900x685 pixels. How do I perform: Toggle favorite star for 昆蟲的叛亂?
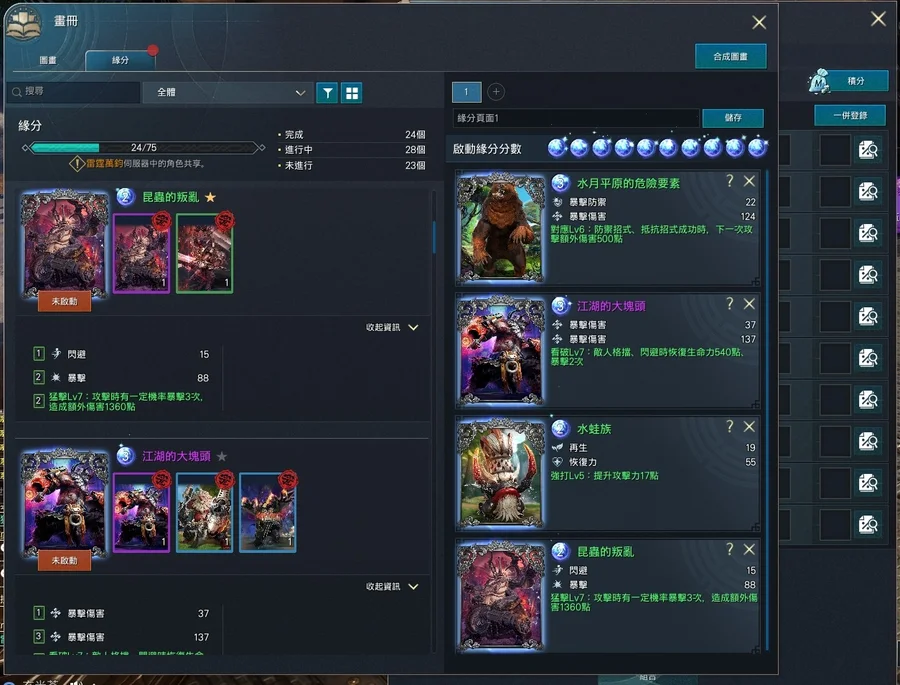211,198
